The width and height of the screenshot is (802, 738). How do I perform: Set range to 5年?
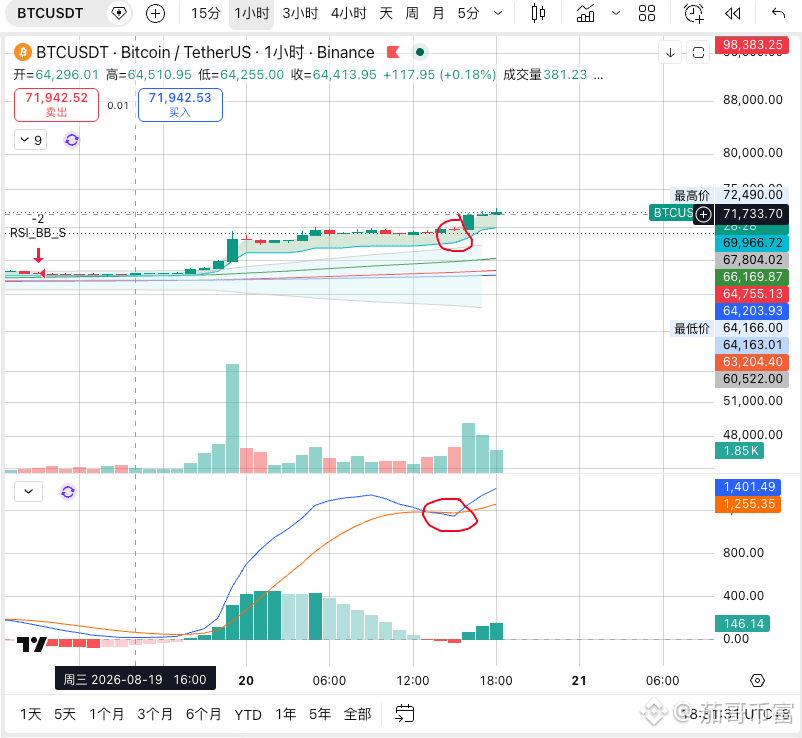320,714
